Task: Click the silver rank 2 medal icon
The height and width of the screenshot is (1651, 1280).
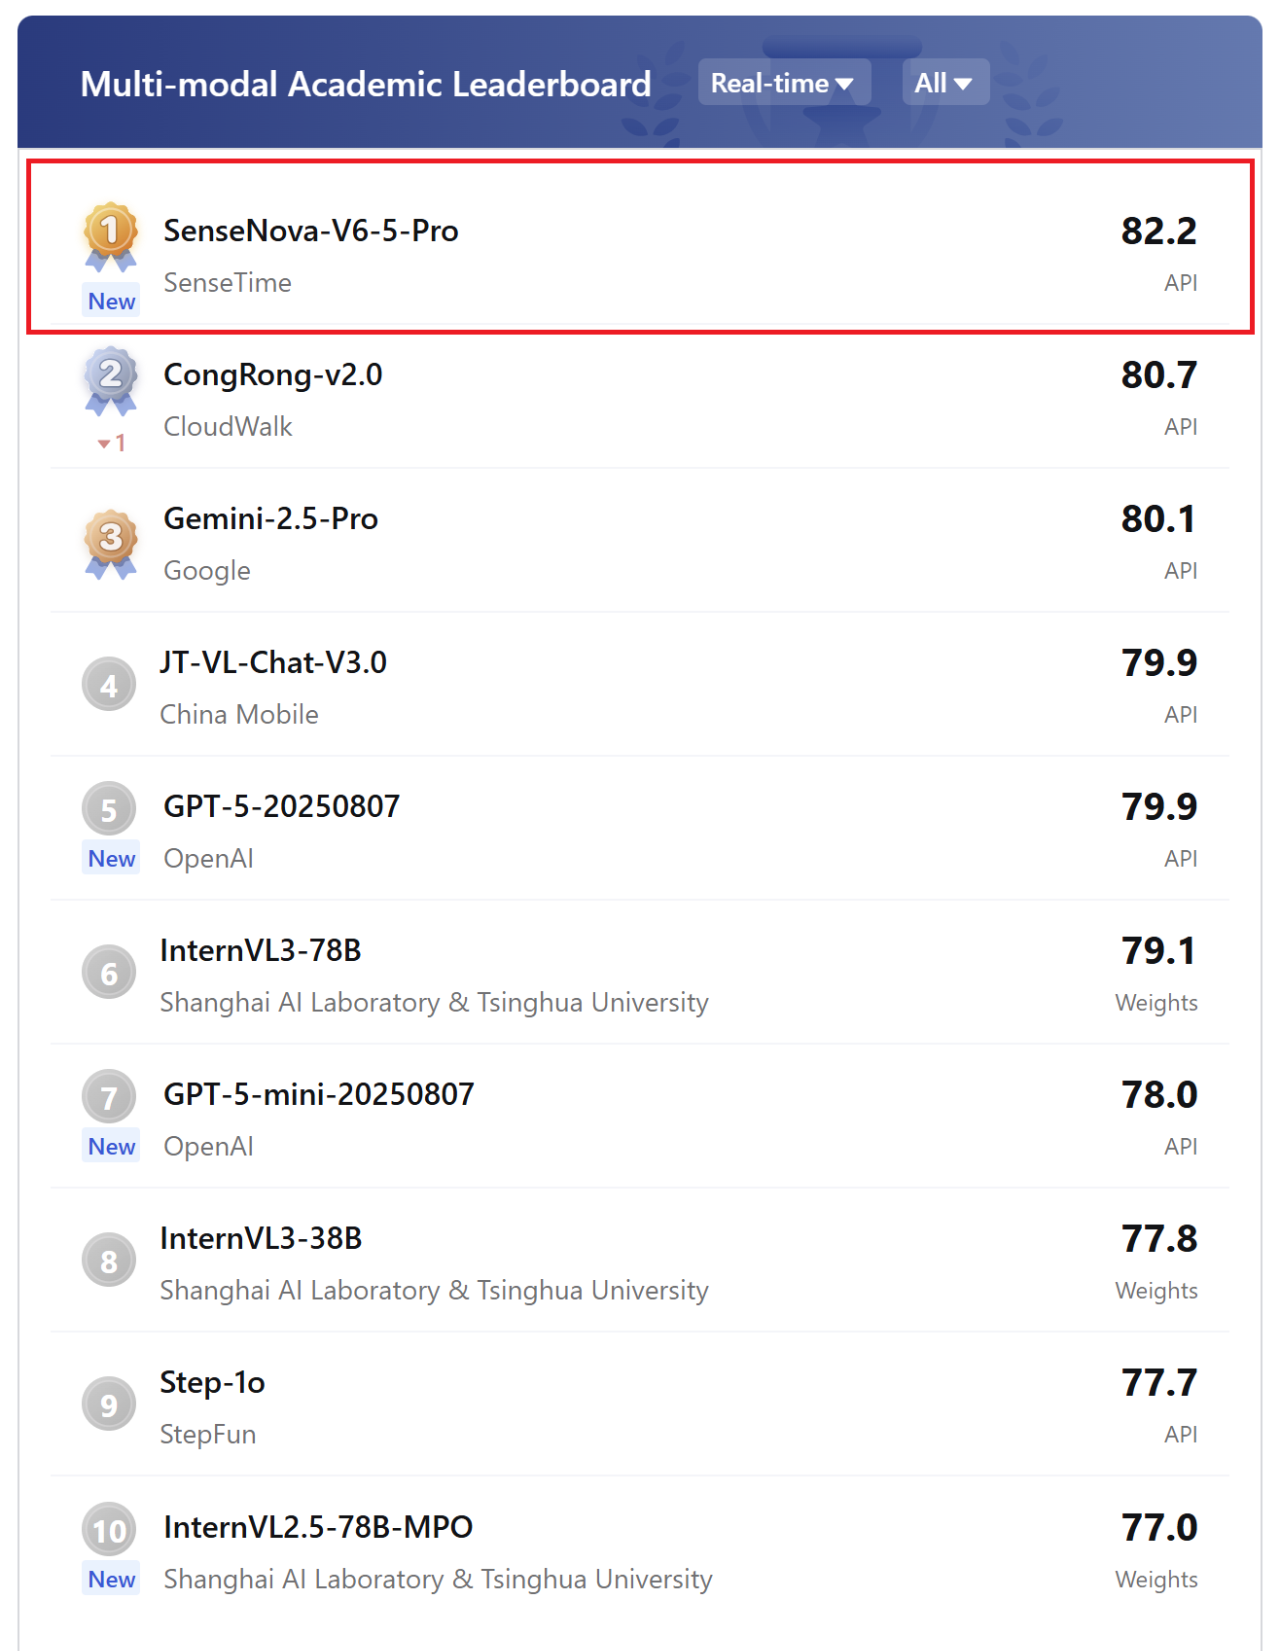Action: click(x=110, y=381)
